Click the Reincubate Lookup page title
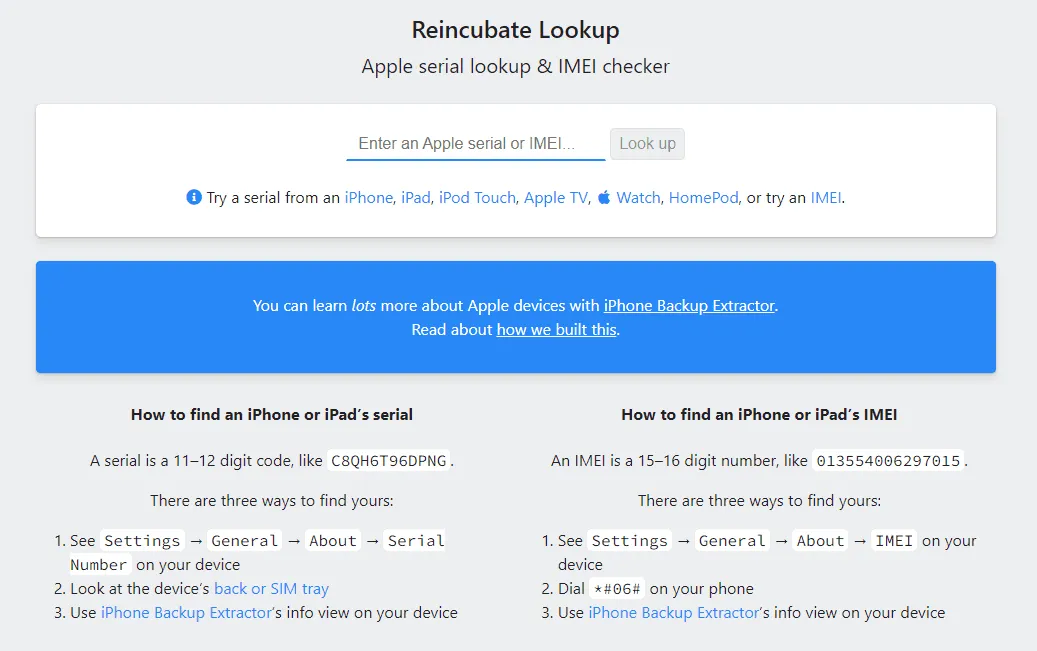This screenshot has width=1037, height=651. [x=515, y=30]
